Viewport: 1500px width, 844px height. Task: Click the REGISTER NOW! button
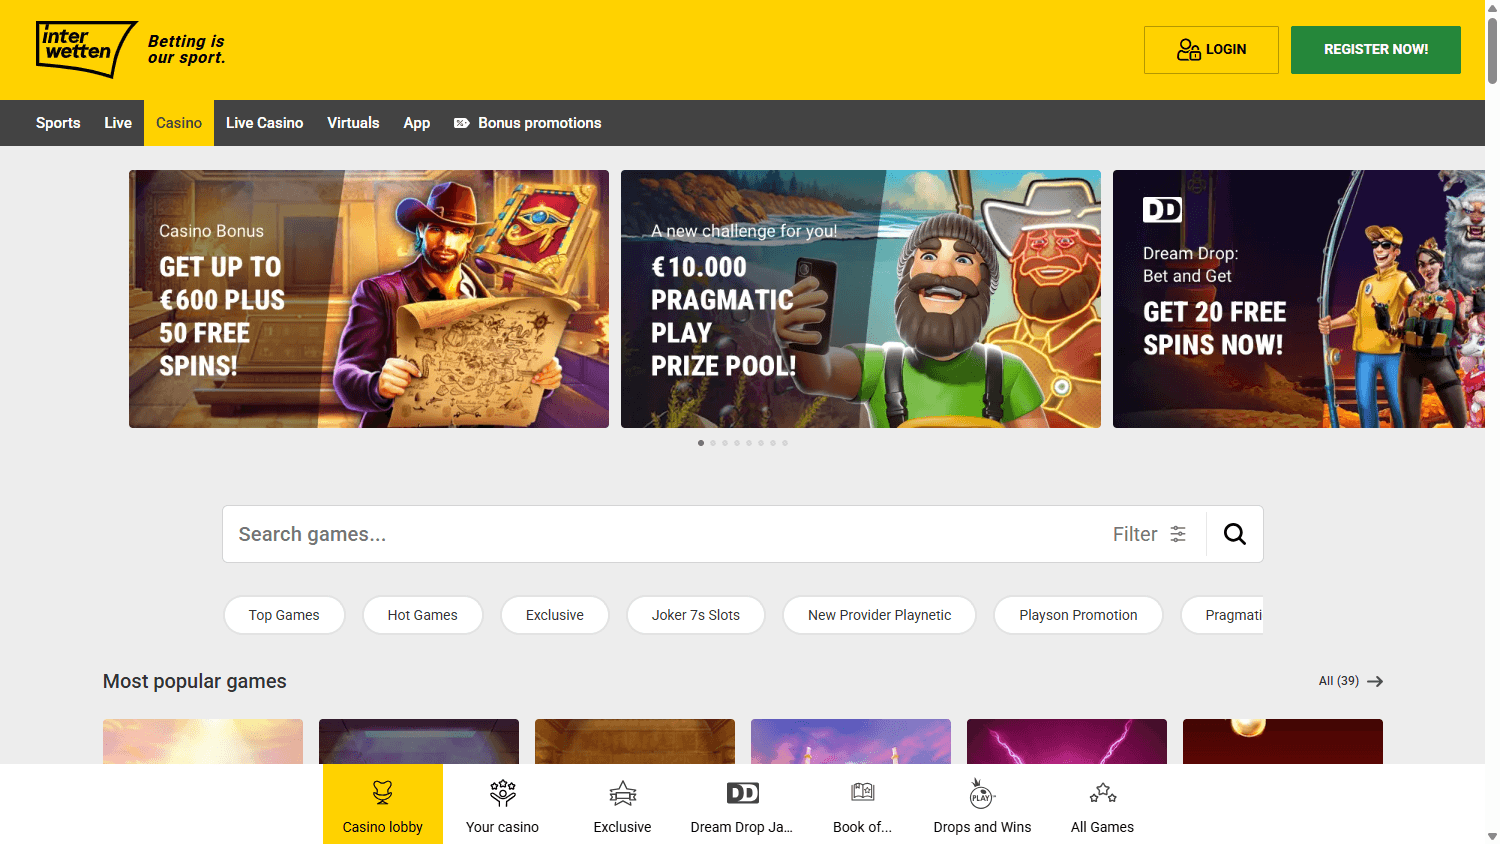point(1376,50)
